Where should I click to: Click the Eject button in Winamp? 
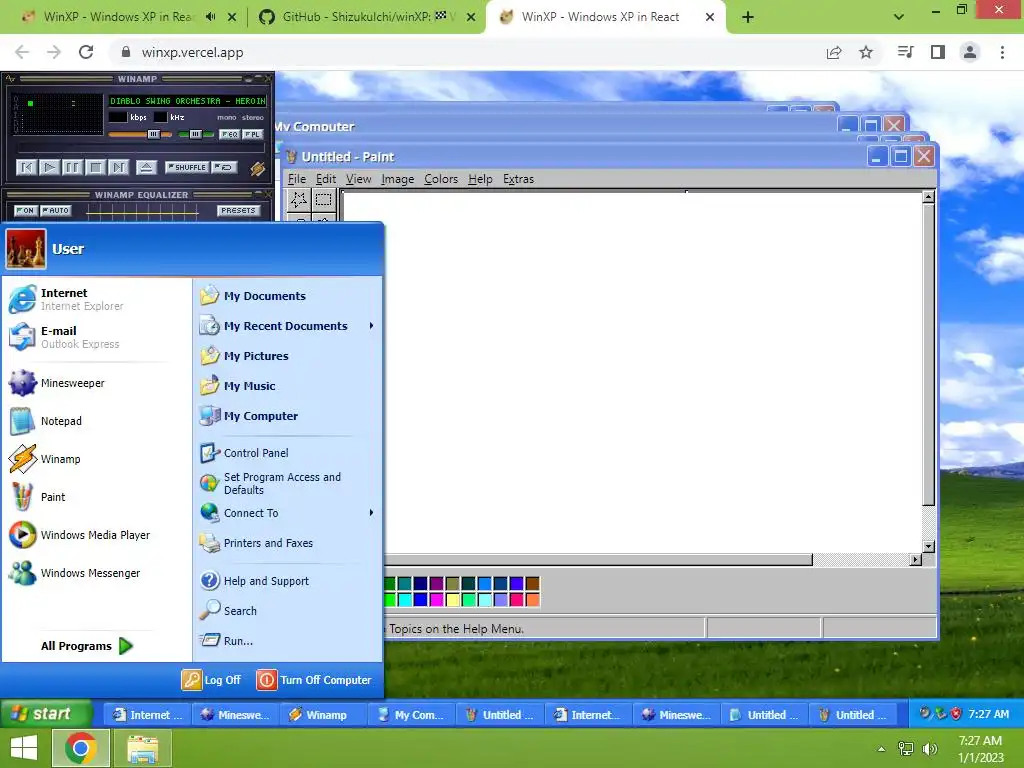146,168
